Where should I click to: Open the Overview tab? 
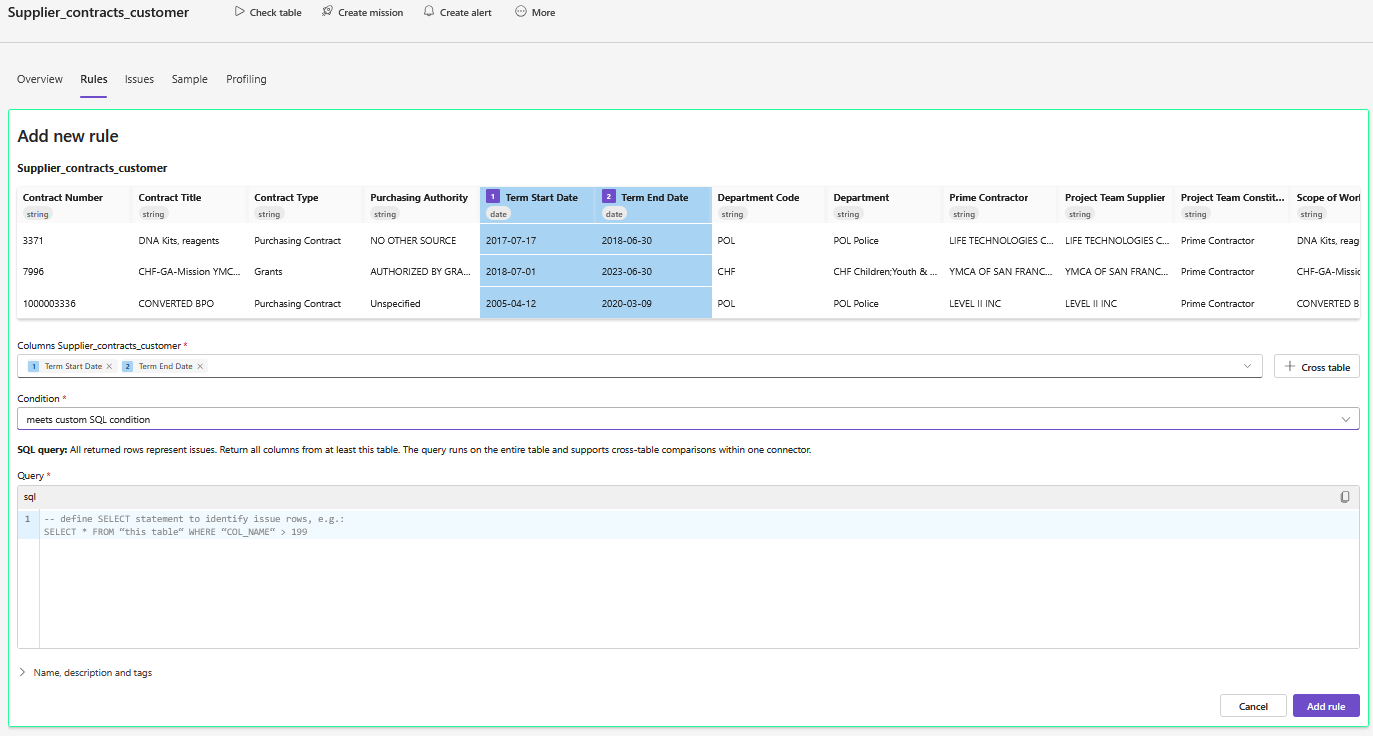(x=40, y=79)
